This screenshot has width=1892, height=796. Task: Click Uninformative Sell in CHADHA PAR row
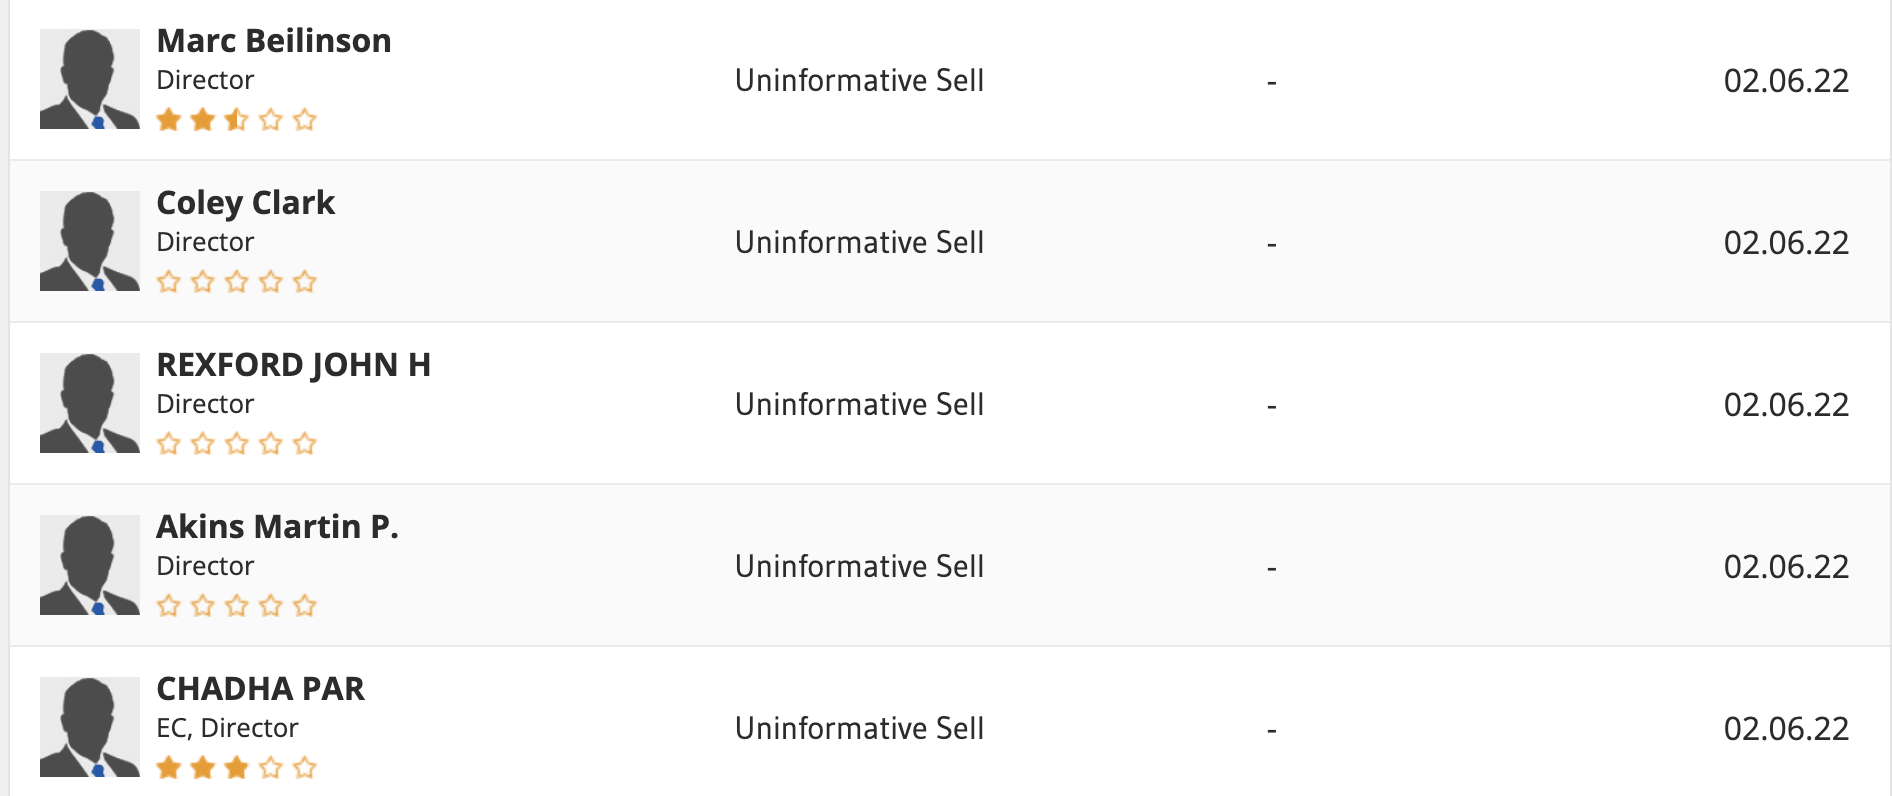point(860,728)
